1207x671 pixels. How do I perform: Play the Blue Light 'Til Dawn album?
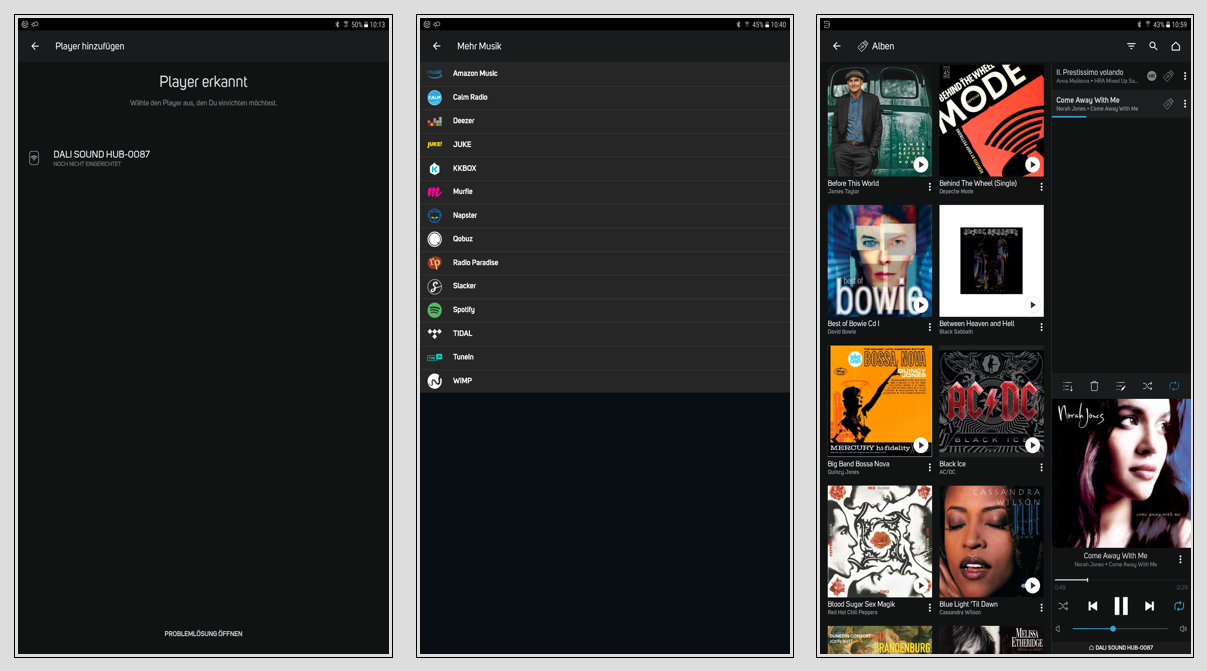1032,585
